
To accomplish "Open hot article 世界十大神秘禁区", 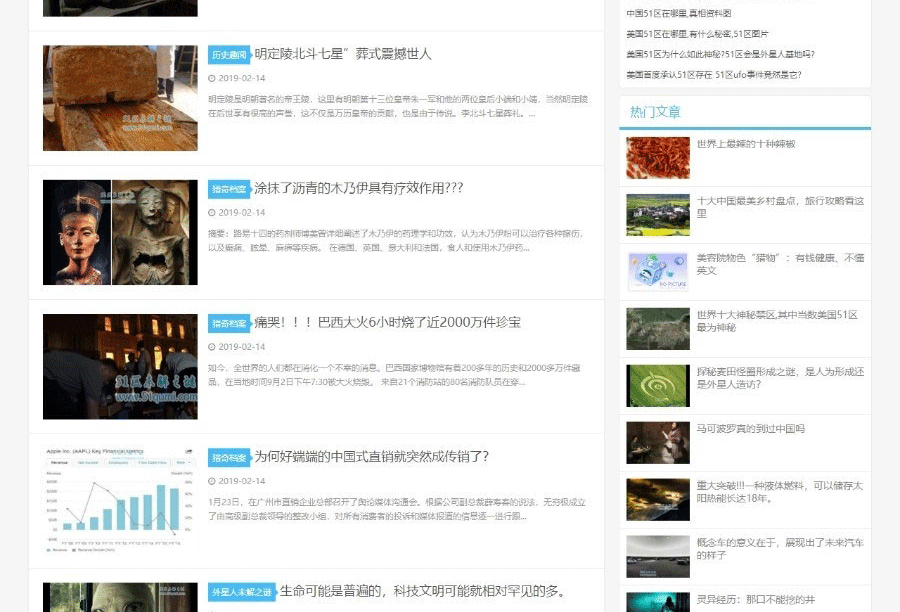I will tap(777, 321).
